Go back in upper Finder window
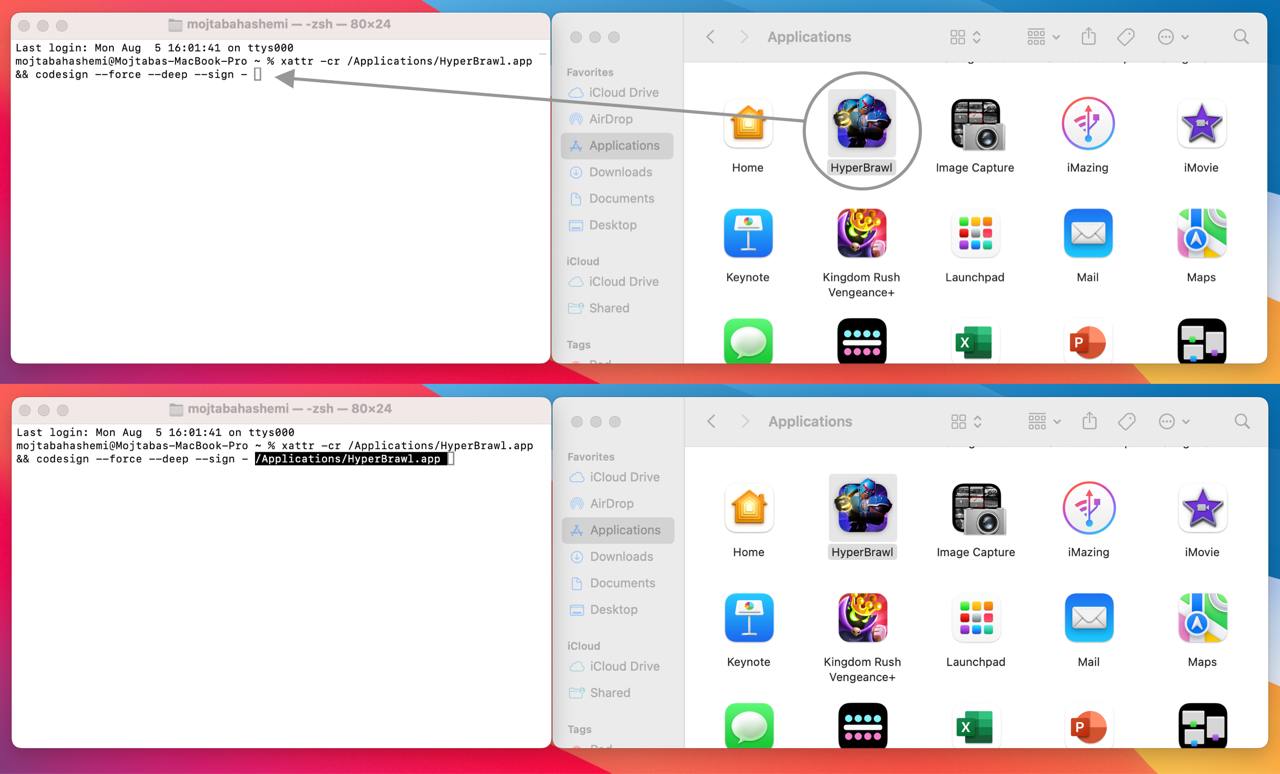Viewport: 1280px width, 774px height. coord(710,37)
